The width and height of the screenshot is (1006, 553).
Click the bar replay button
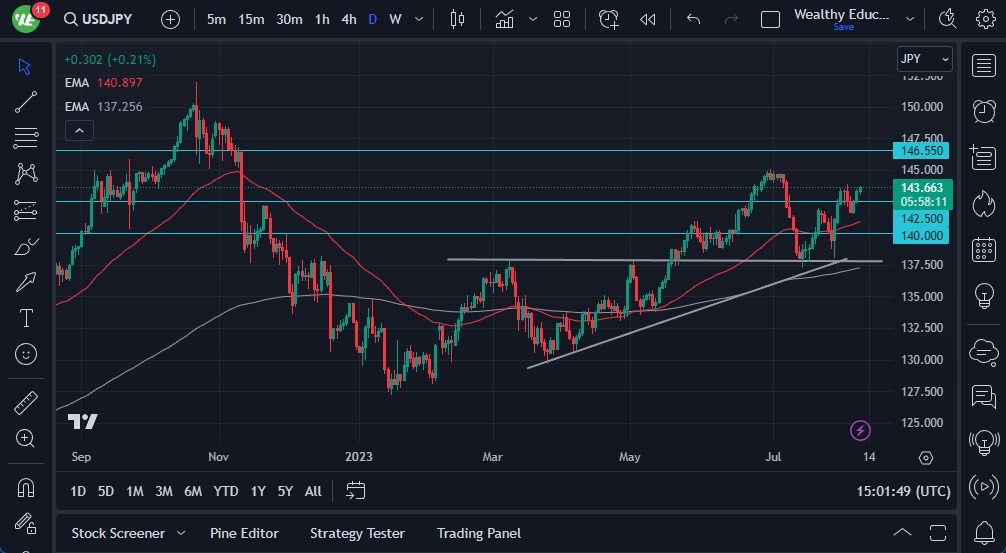point(648,19)
